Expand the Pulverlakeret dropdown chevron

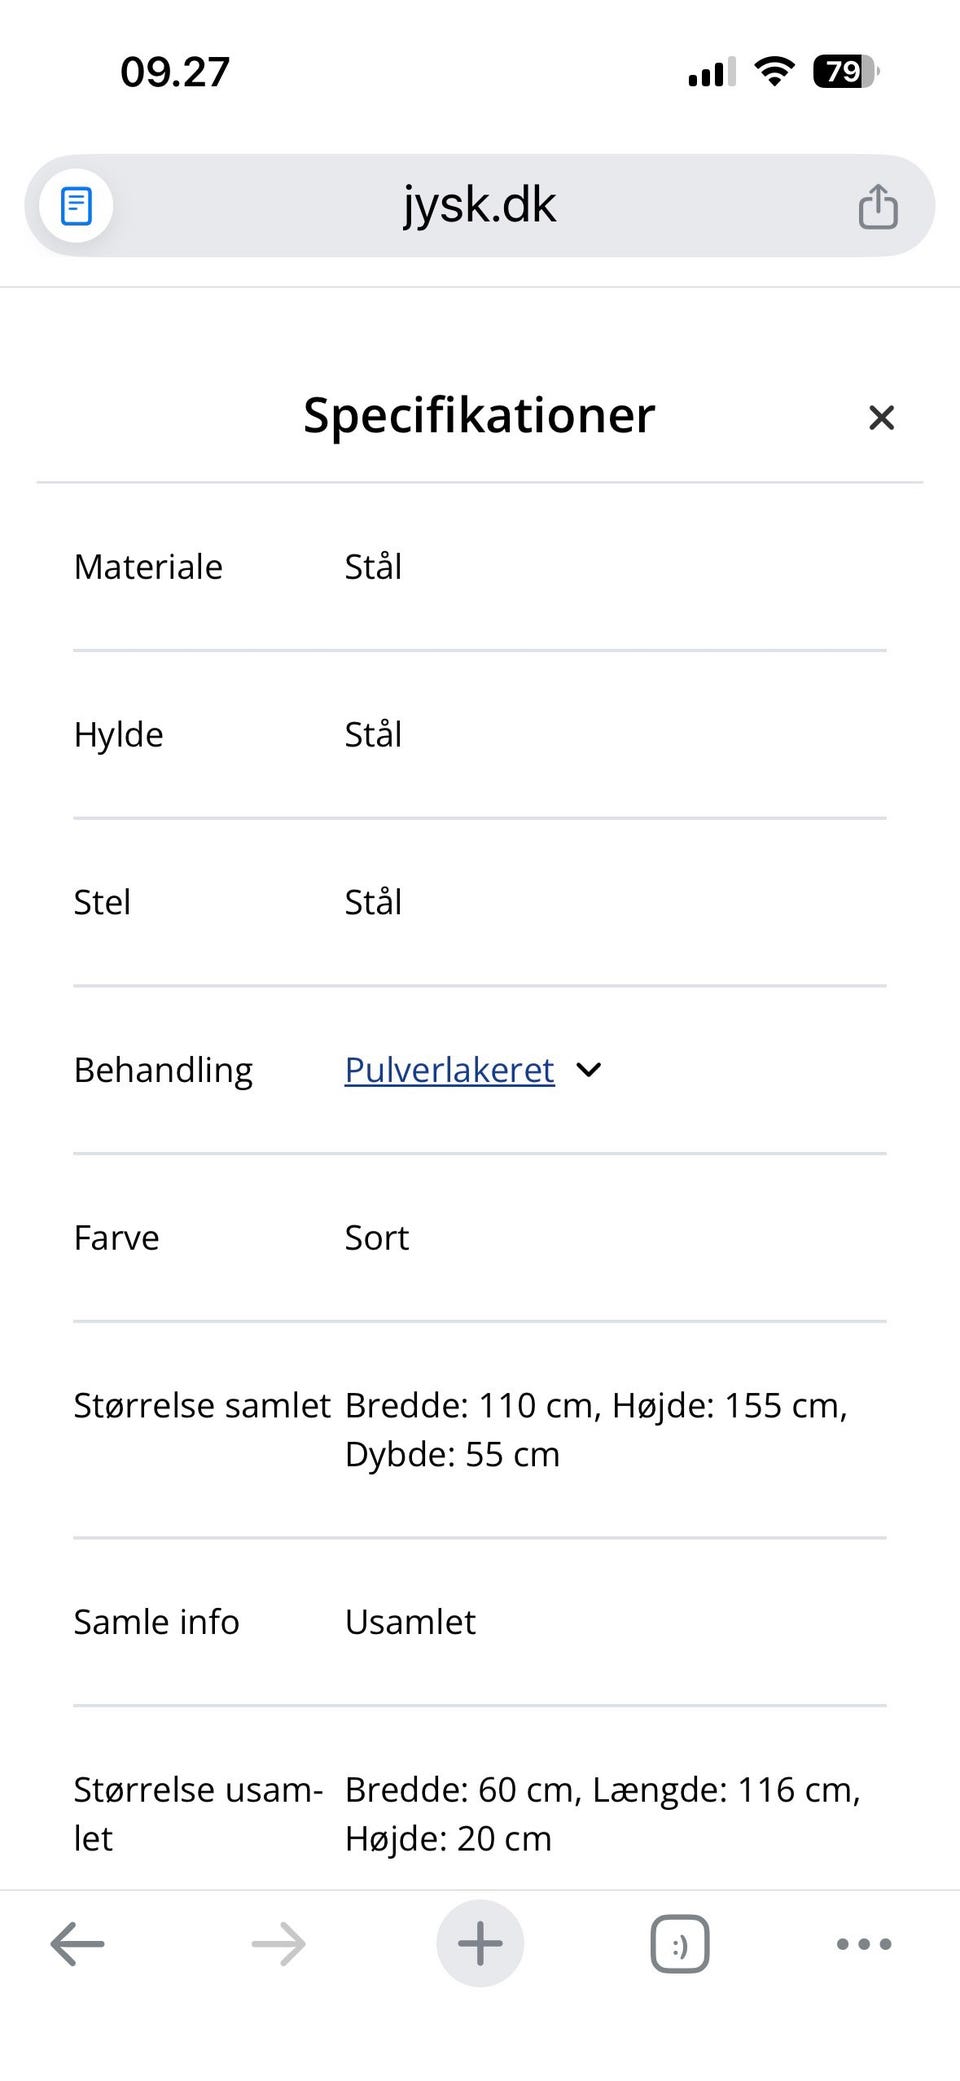click(588, 1070)
